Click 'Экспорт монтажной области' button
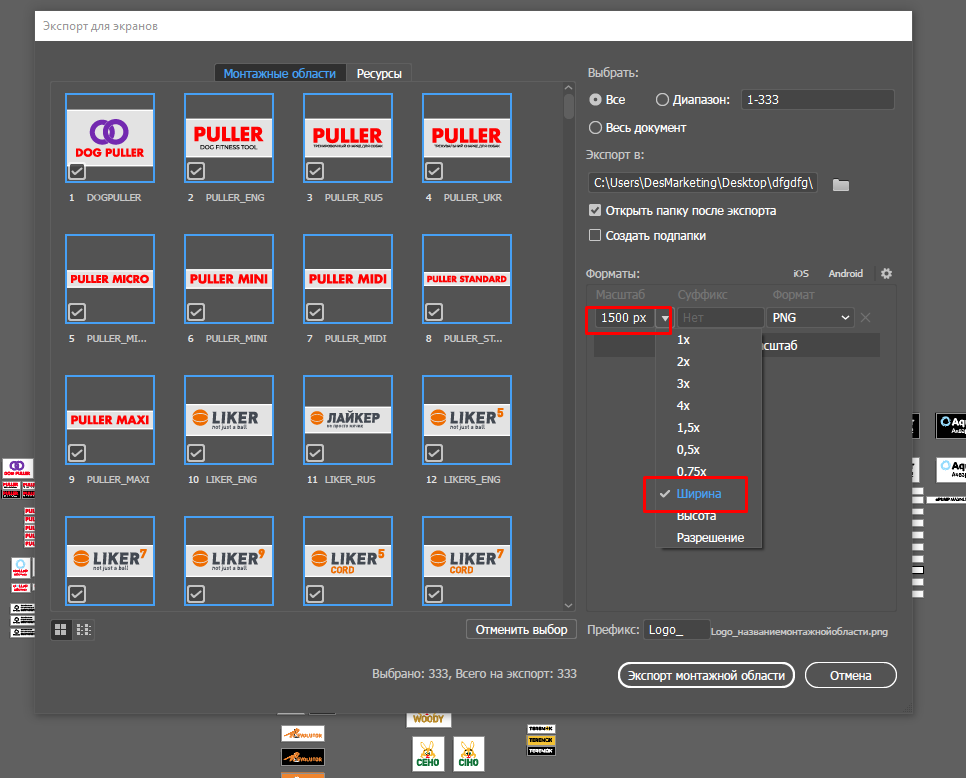The height and width of the screenshot is (778, 966). [x=706, y=675]
